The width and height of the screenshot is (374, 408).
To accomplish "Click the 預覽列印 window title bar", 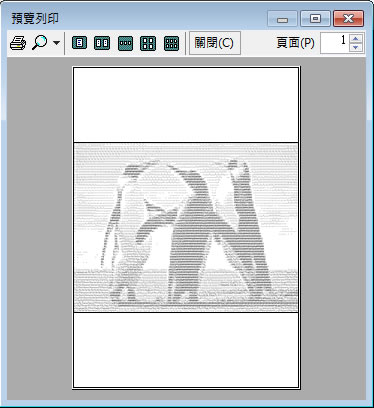I will coord(133,18).
